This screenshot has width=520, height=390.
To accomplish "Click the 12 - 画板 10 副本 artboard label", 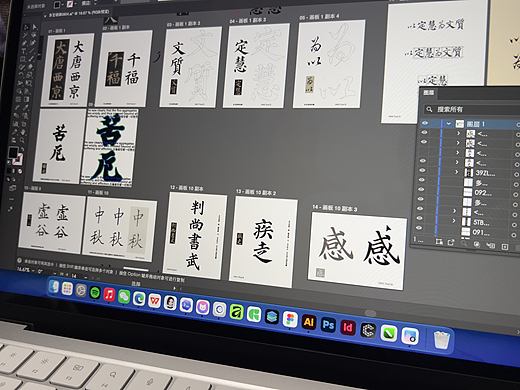I will coord(187,188).
